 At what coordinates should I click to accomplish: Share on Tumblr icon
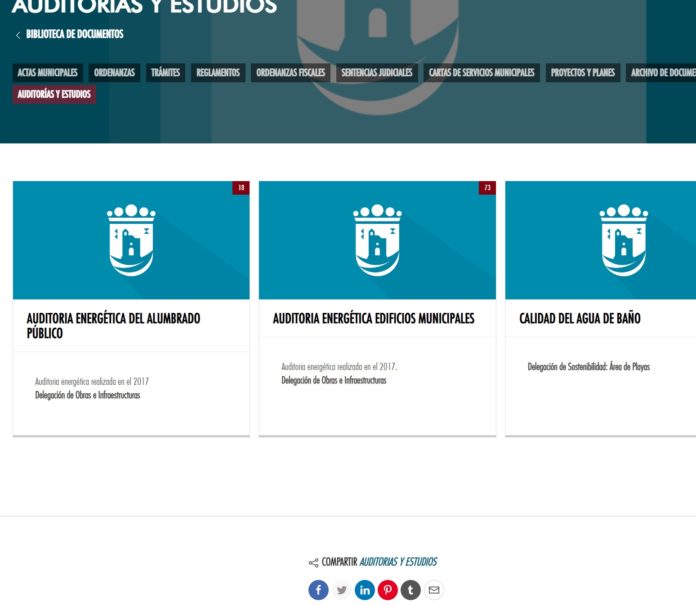point(411,590)
